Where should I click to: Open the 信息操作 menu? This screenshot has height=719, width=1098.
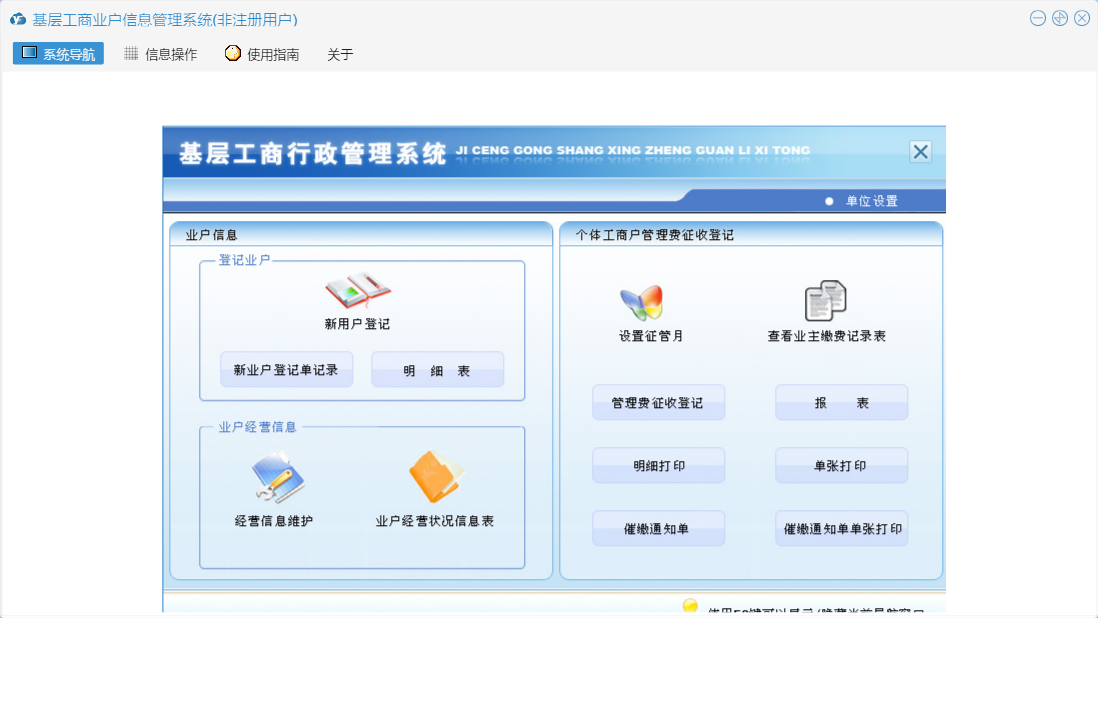coord(160,54)
